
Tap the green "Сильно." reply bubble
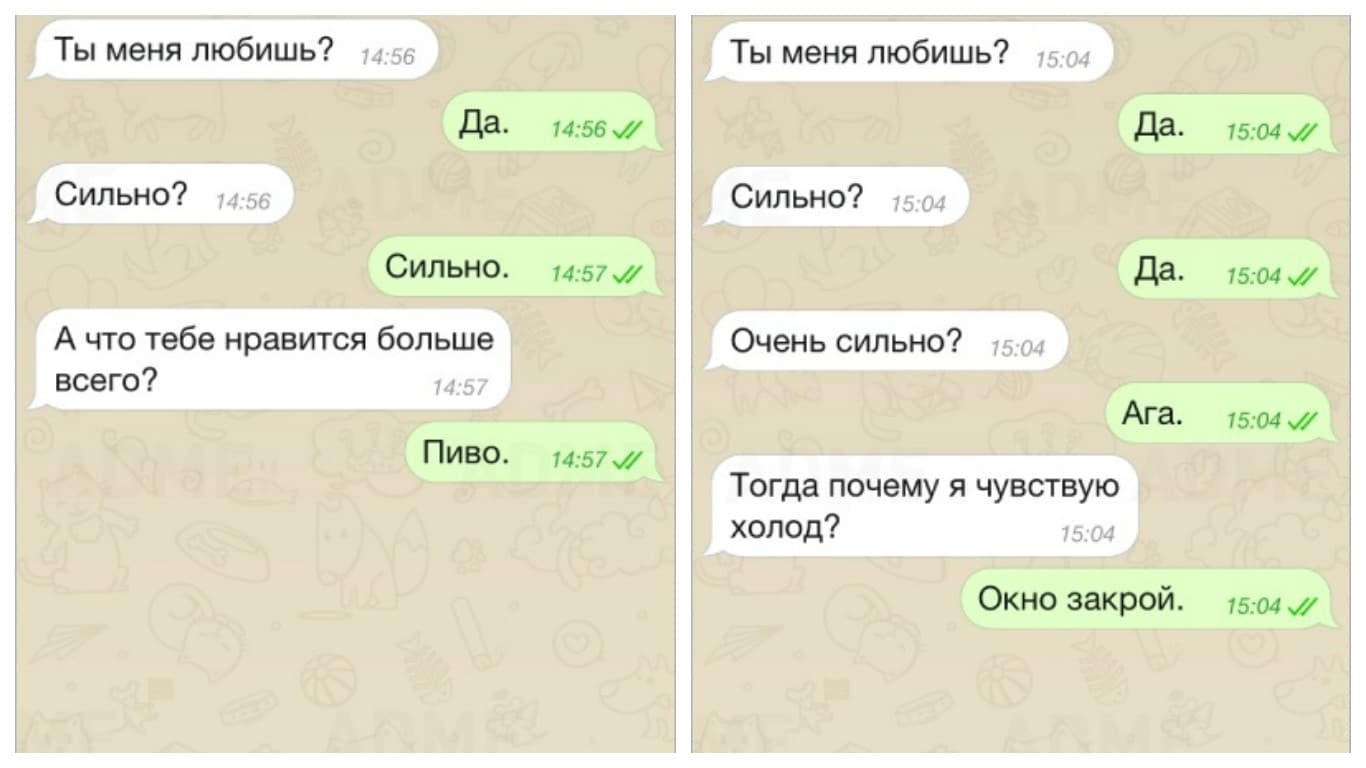pyautogui.click(x=514, y=267)
